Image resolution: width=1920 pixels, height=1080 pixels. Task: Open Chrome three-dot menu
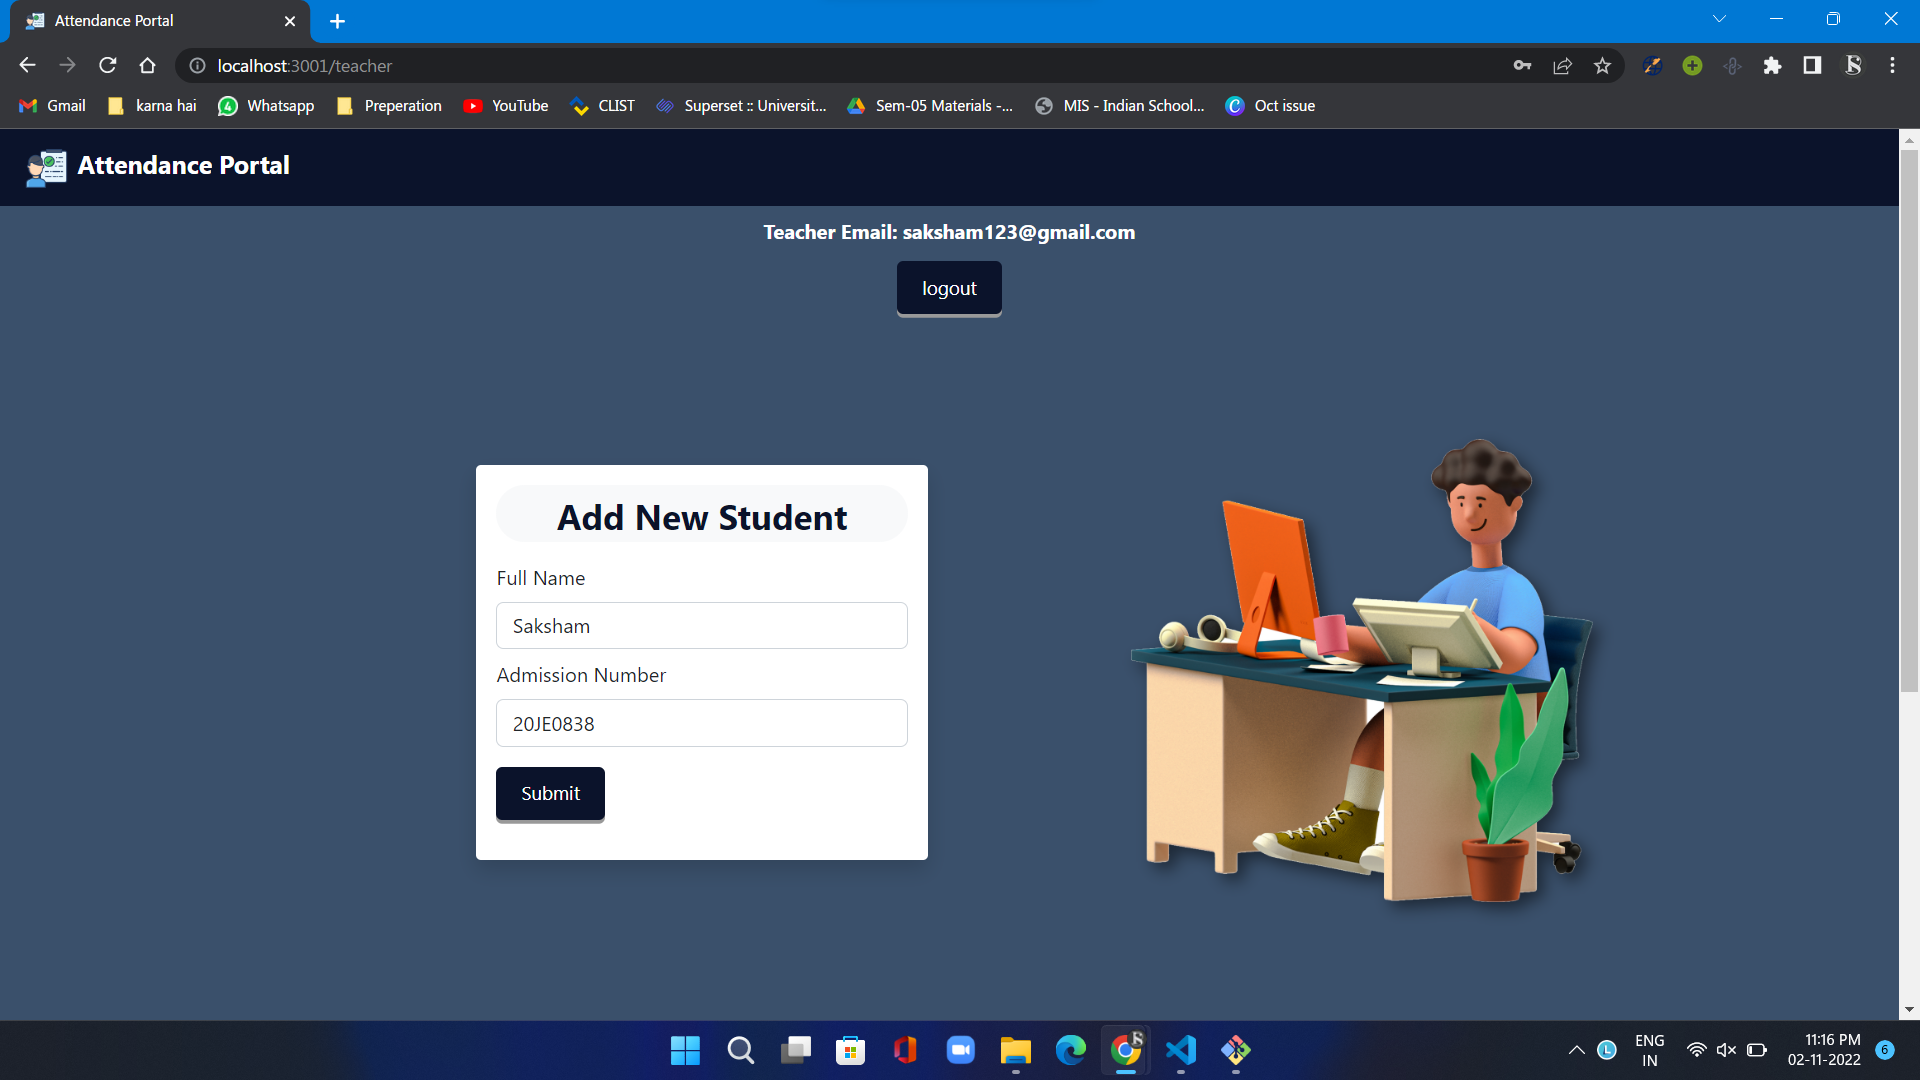coord(1892,66)
